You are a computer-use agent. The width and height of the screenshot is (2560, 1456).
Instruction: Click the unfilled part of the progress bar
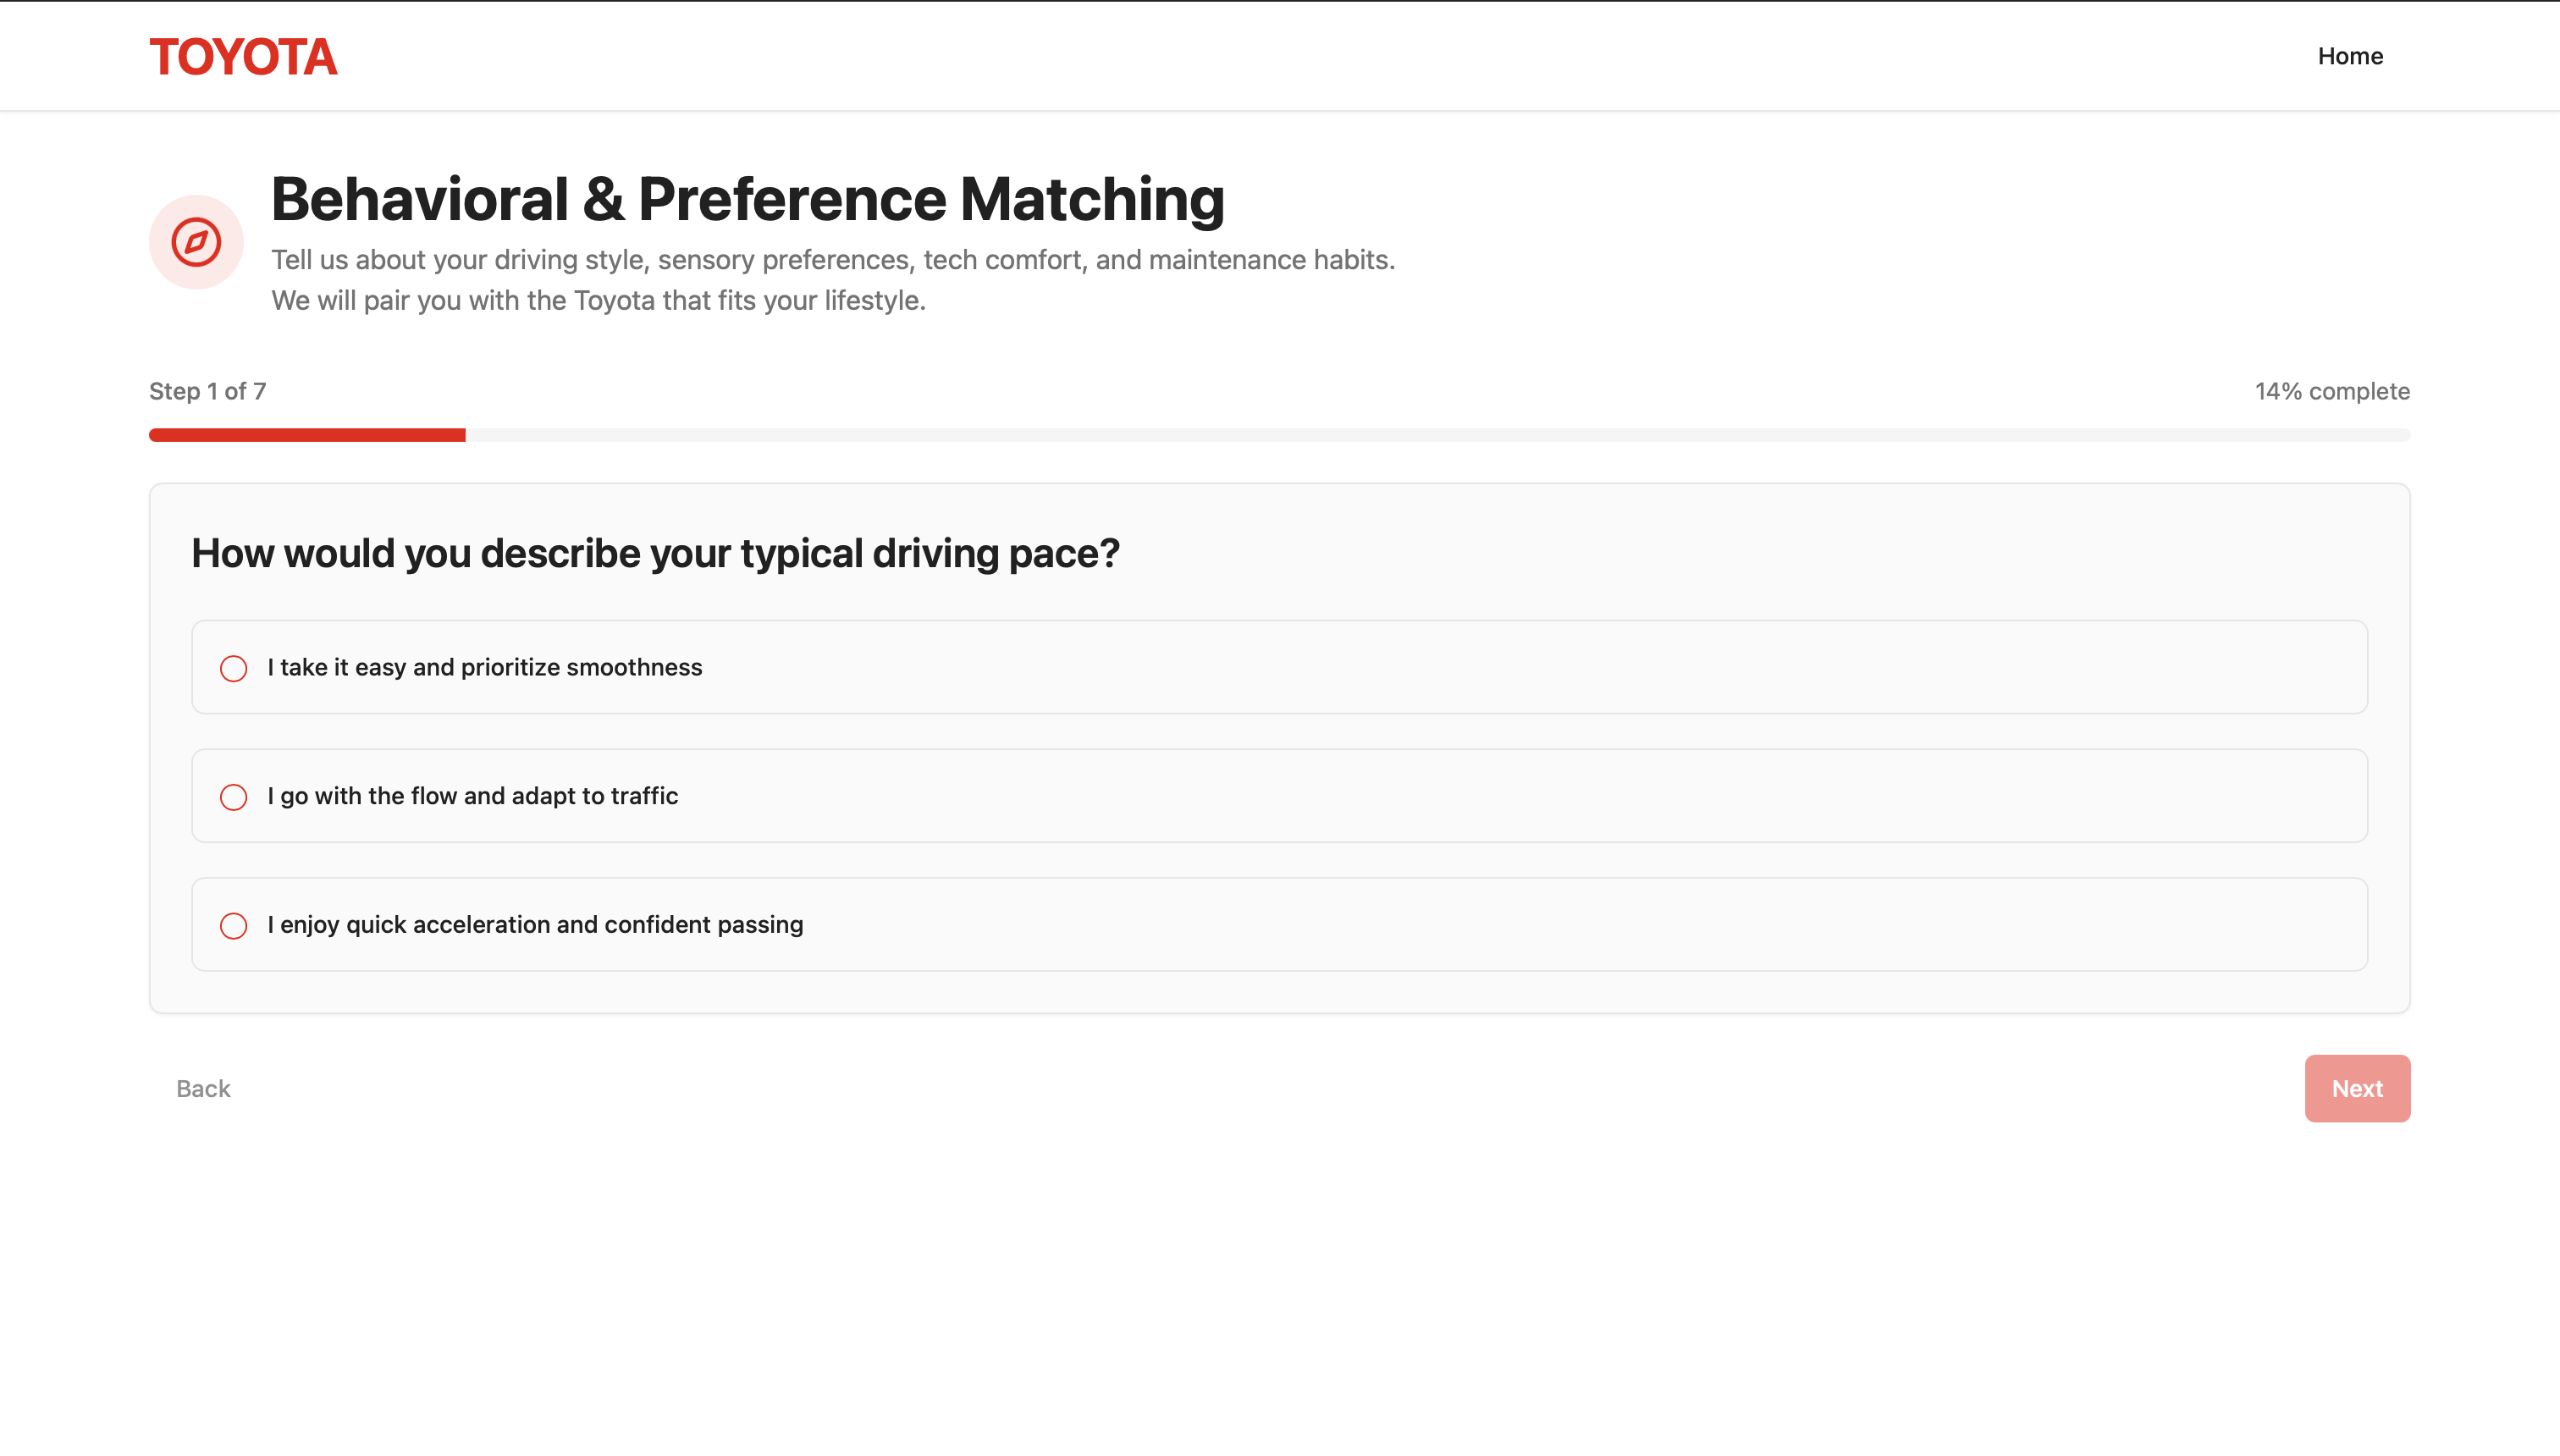[1438, 435]
